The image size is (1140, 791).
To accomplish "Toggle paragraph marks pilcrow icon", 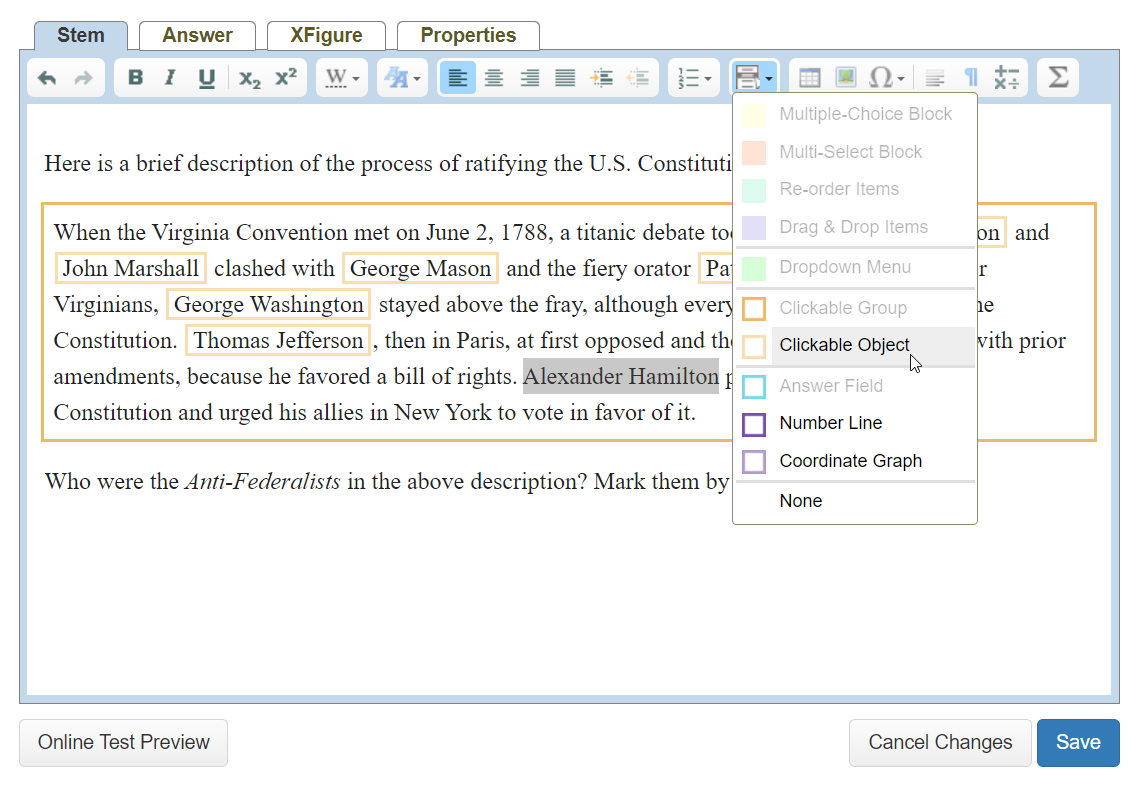I will pyautogui.click(x=971, y=78).
